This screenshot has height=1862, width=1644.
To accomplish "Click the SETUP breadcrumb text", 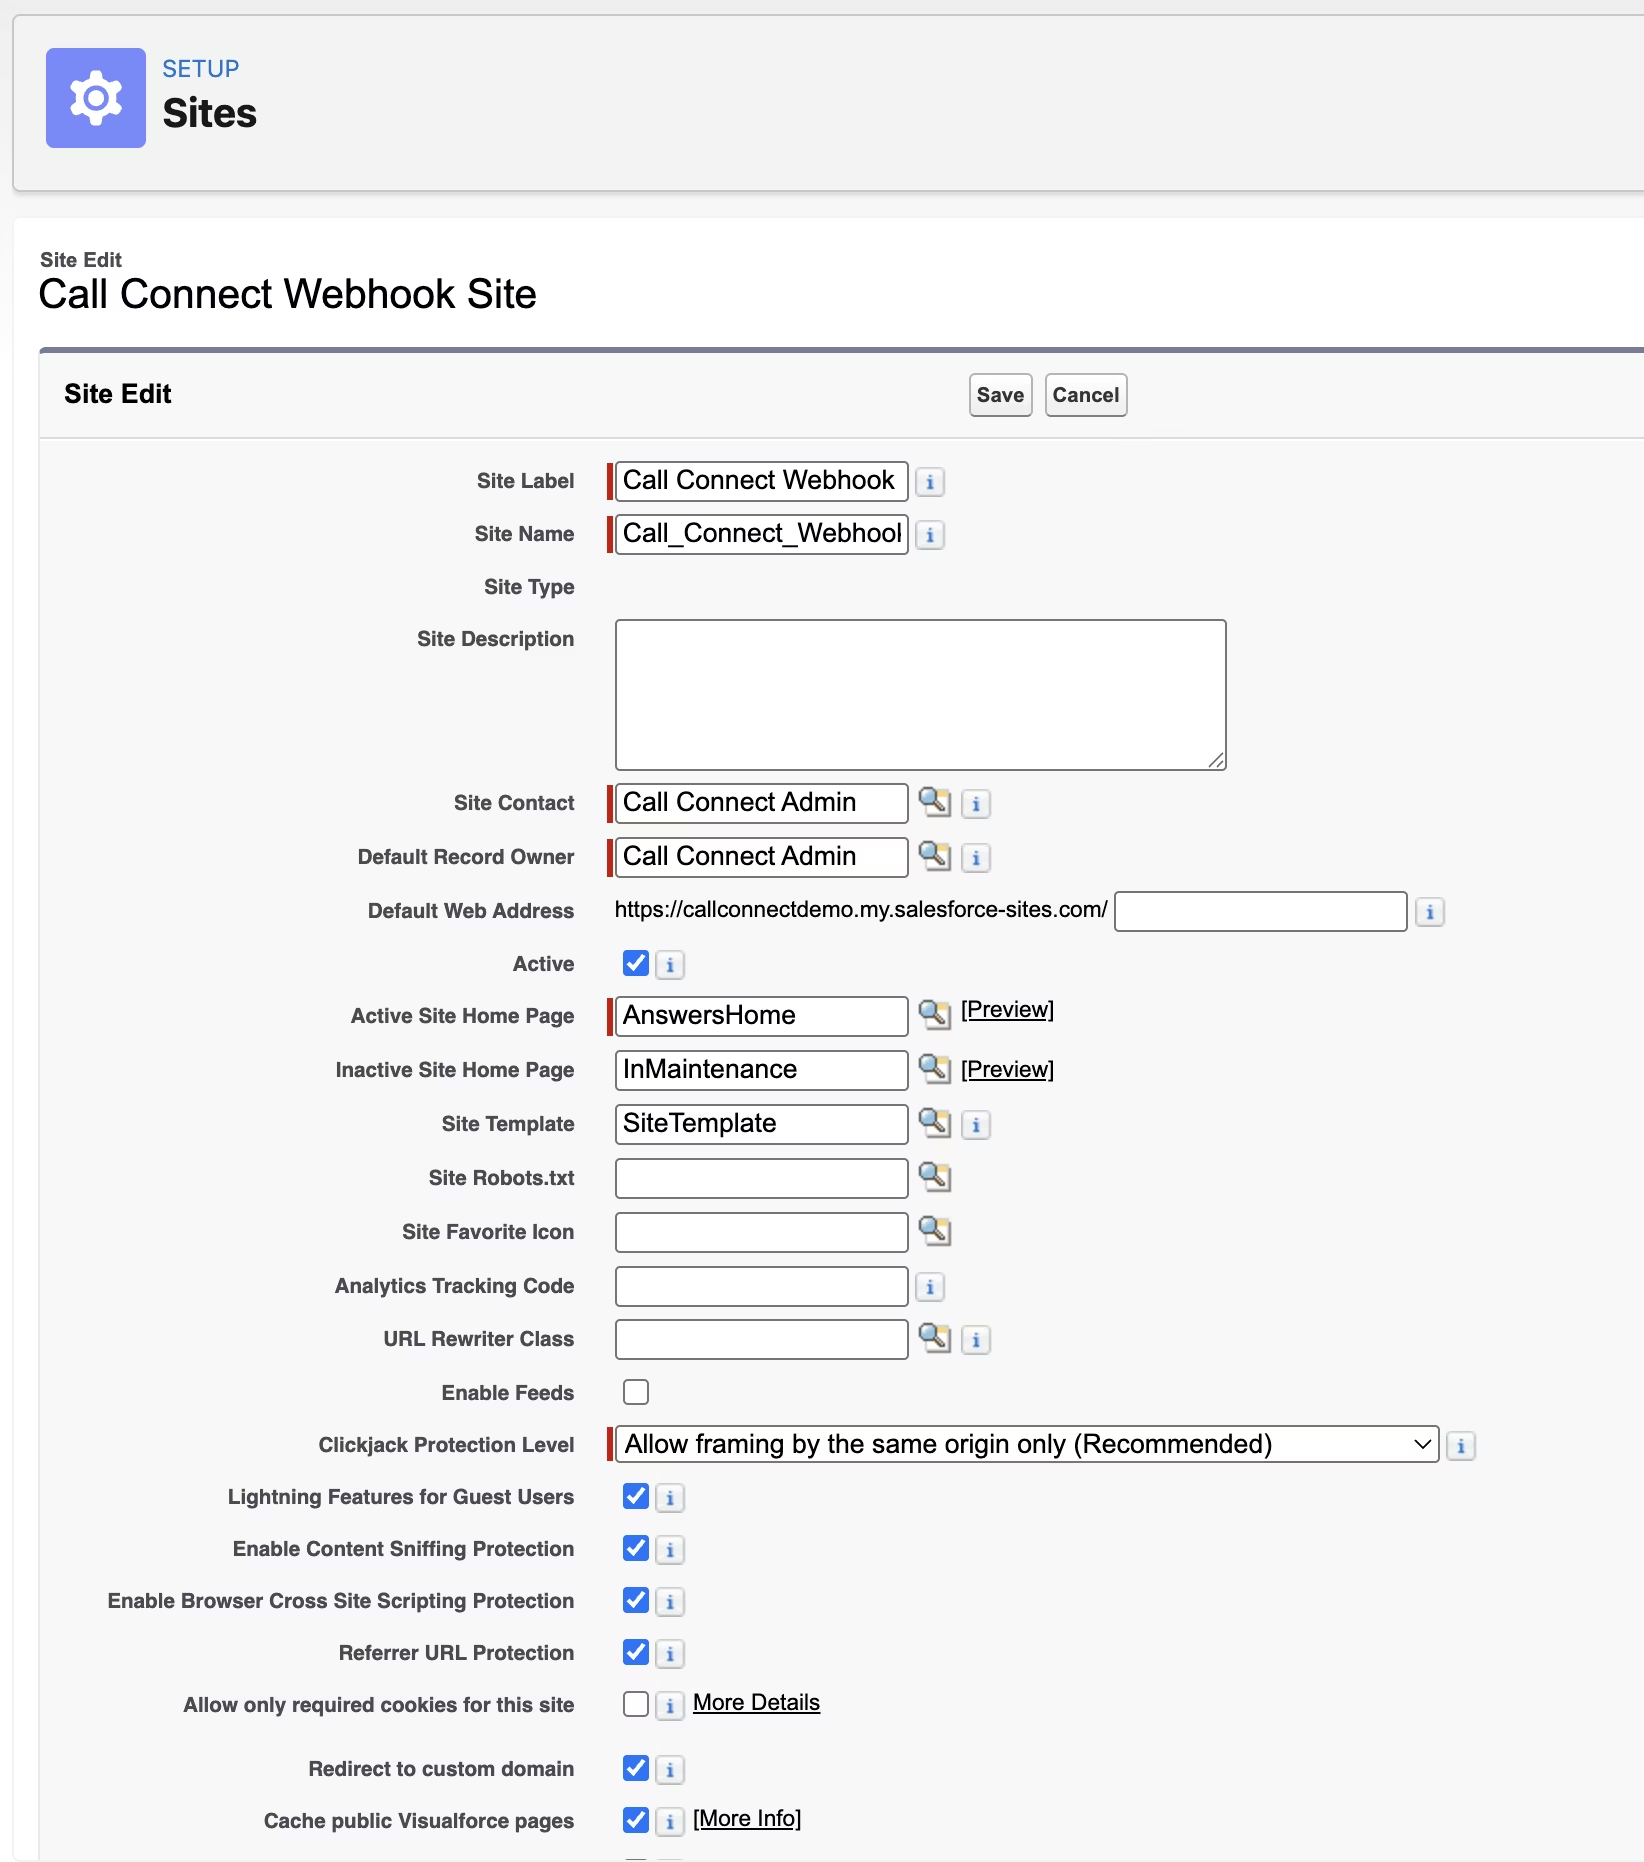I will (x=201, y=69).
